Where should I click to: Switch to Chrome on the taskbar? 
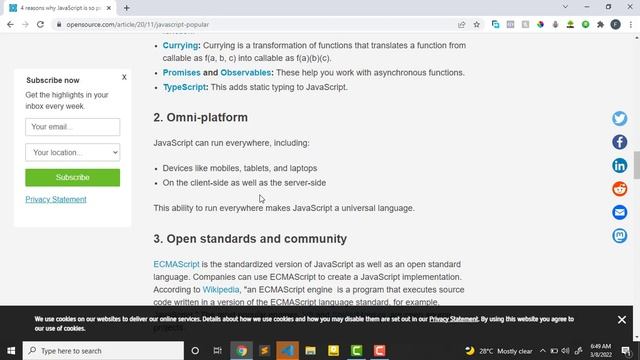pos(241,351)
